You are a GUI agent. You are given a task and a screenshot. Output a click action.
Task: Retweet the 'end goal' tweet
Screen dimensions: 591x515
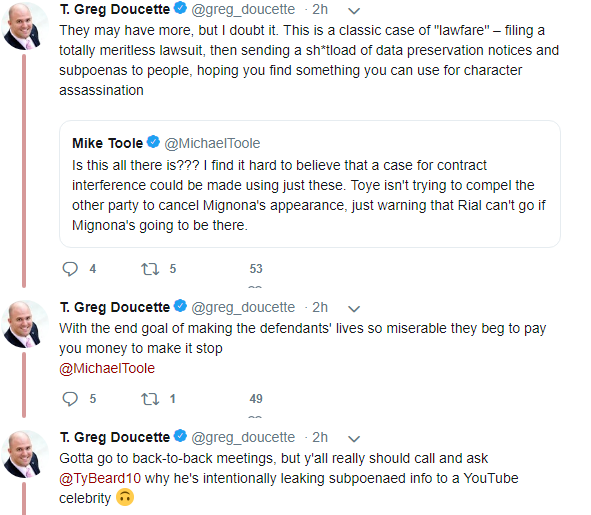coord(150,399)
